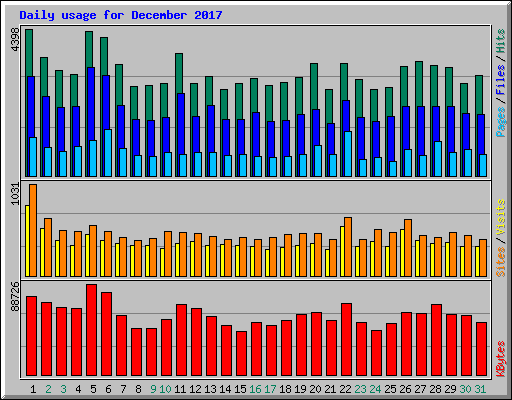512x400 pixels.
Task: Click the red KBytes bar for day 15
Action: coord(242,354)
